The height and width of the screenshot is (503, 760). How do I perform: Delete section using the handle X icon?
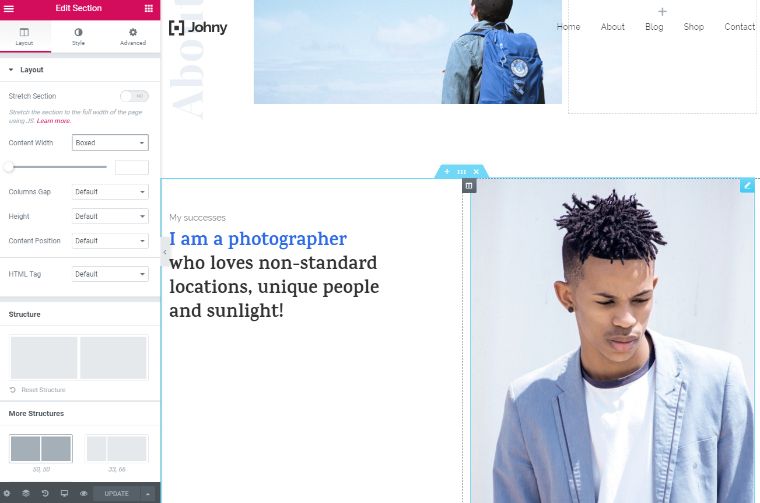[476, 172]
